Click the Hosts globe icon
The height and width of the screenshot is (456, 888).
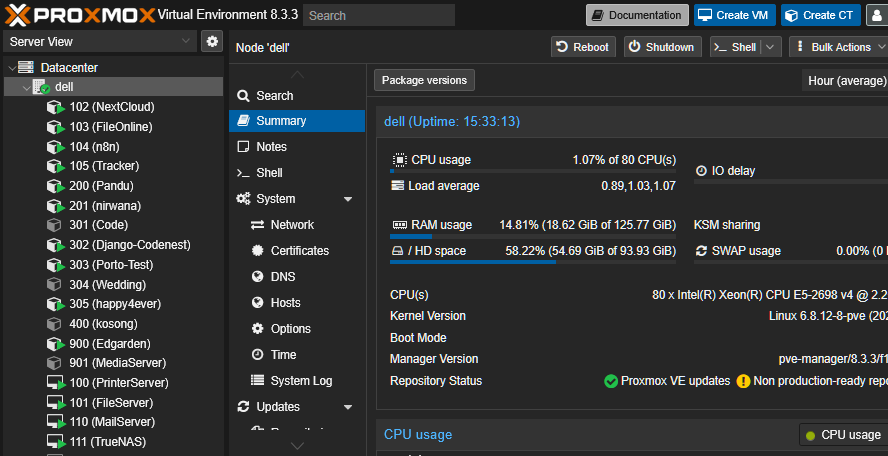click(x=258, y=302)
